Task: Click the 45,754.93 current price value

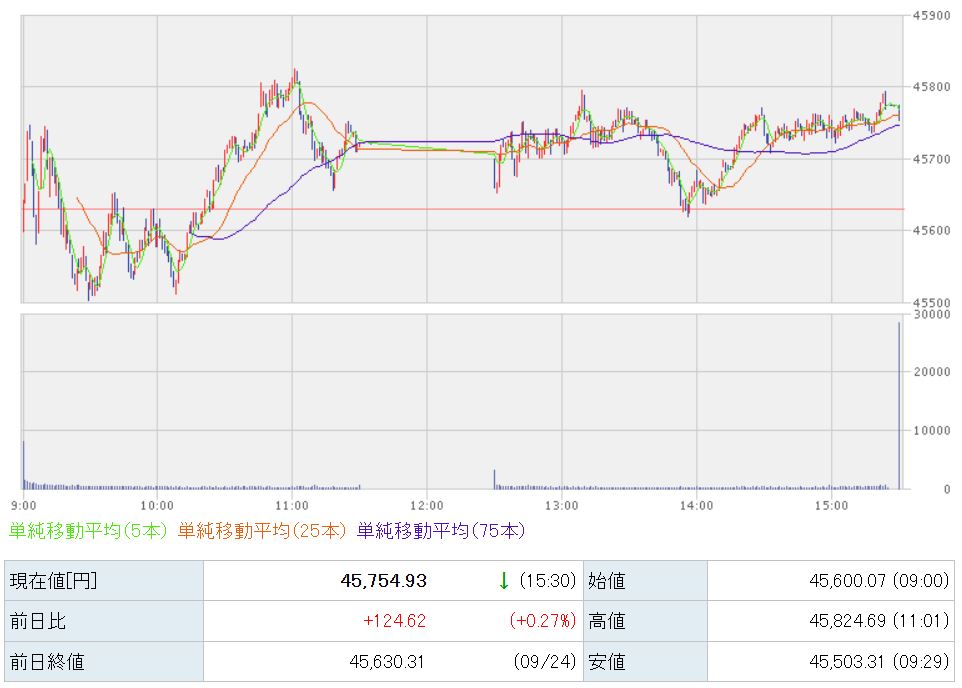Action: [383, 581]
